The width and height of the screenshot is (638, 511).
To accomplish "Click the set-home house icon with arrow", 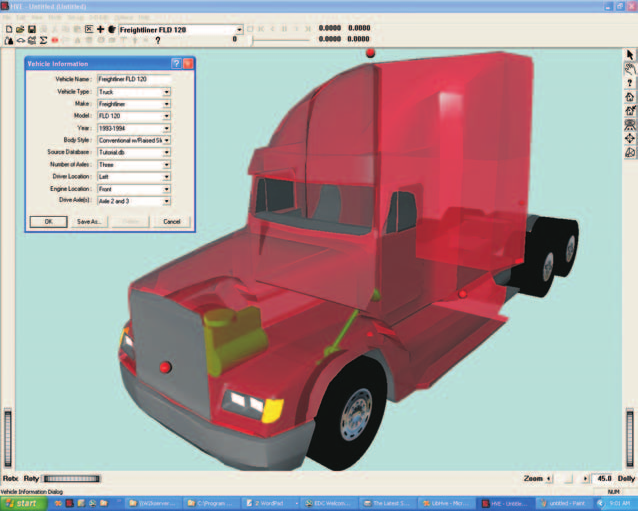I will (630, 110).
